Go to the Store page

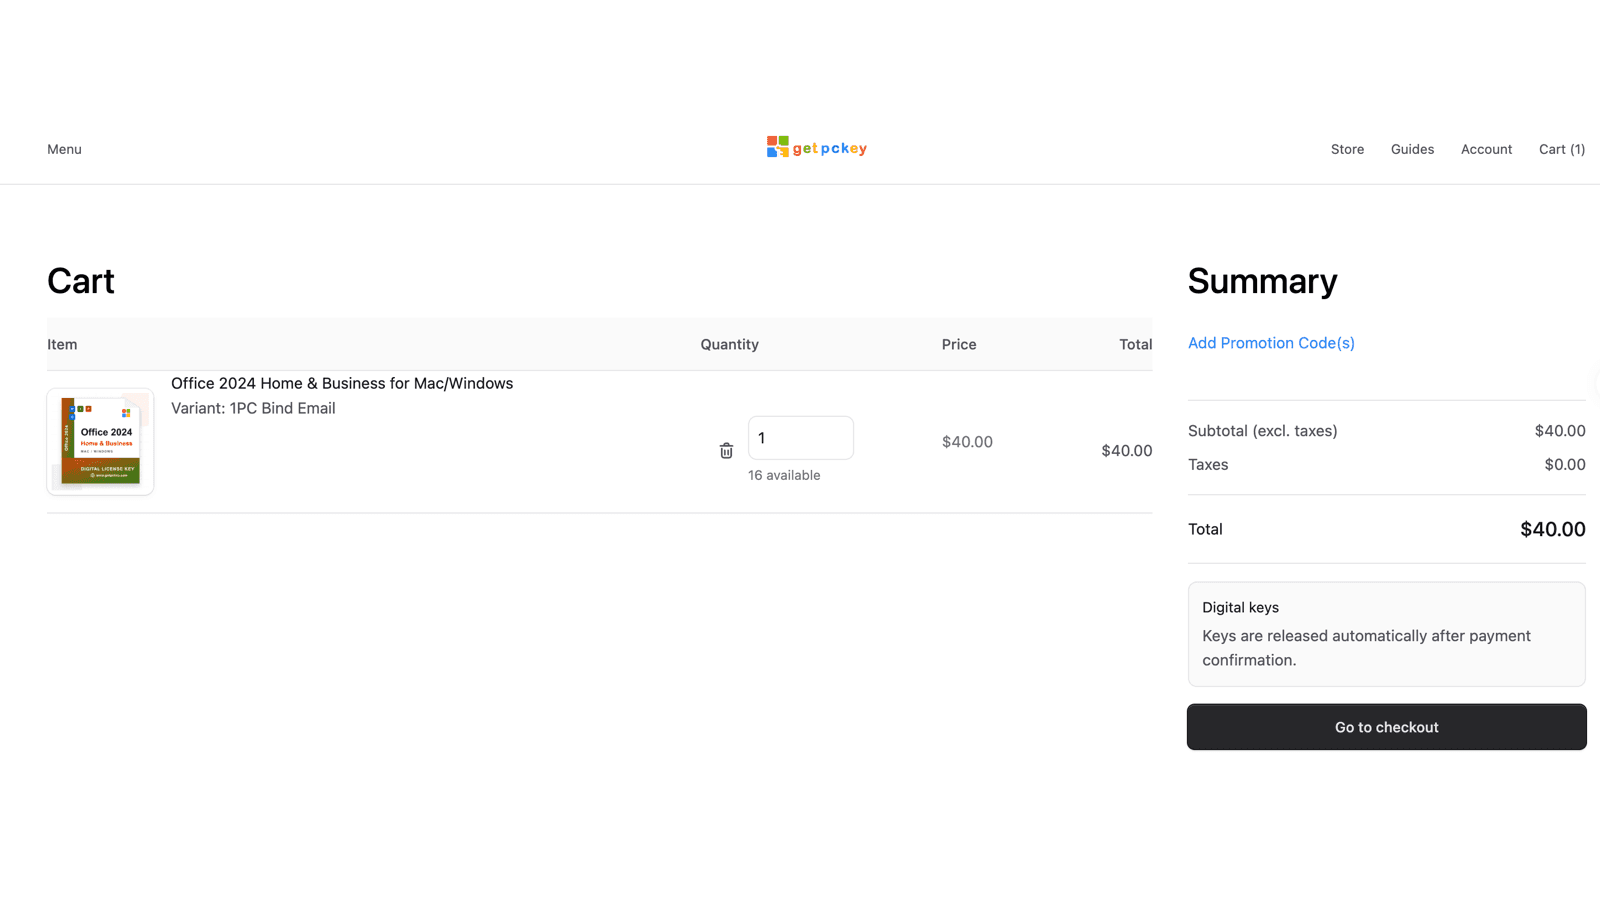click(1347, 149)
